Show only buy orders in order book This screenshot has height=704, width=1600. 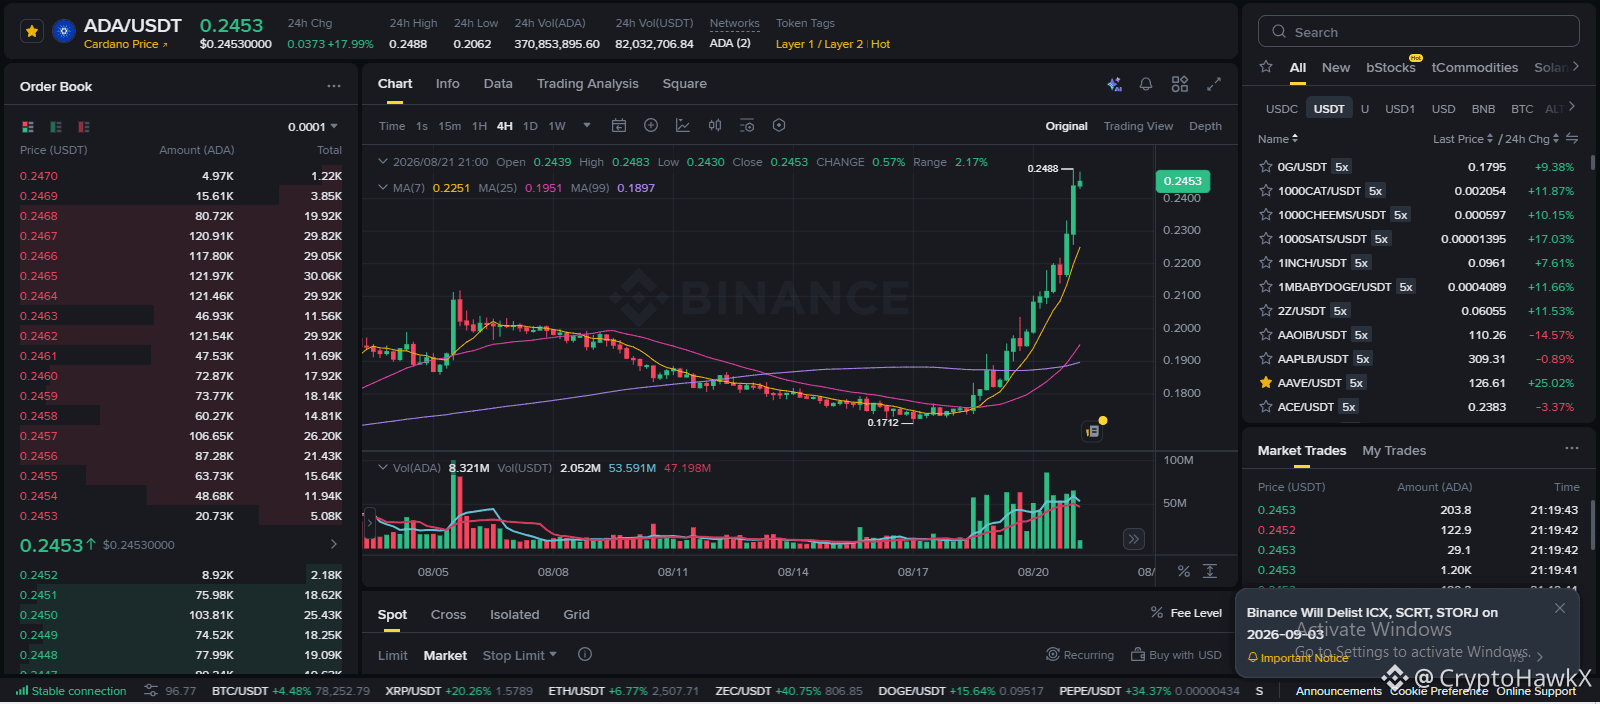coord(56,127)
